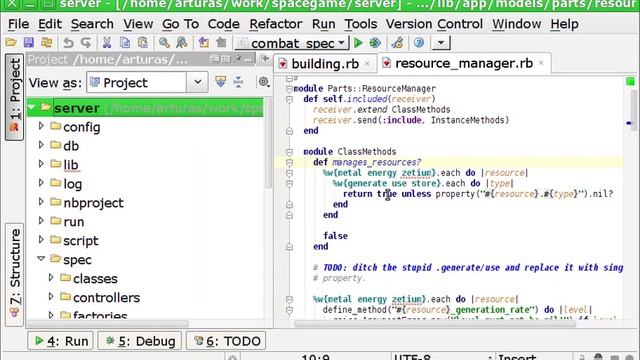Click hide-side-panel arrow beside editor tabs
This screenshot has width=640, height=360.
pos(264,59)
